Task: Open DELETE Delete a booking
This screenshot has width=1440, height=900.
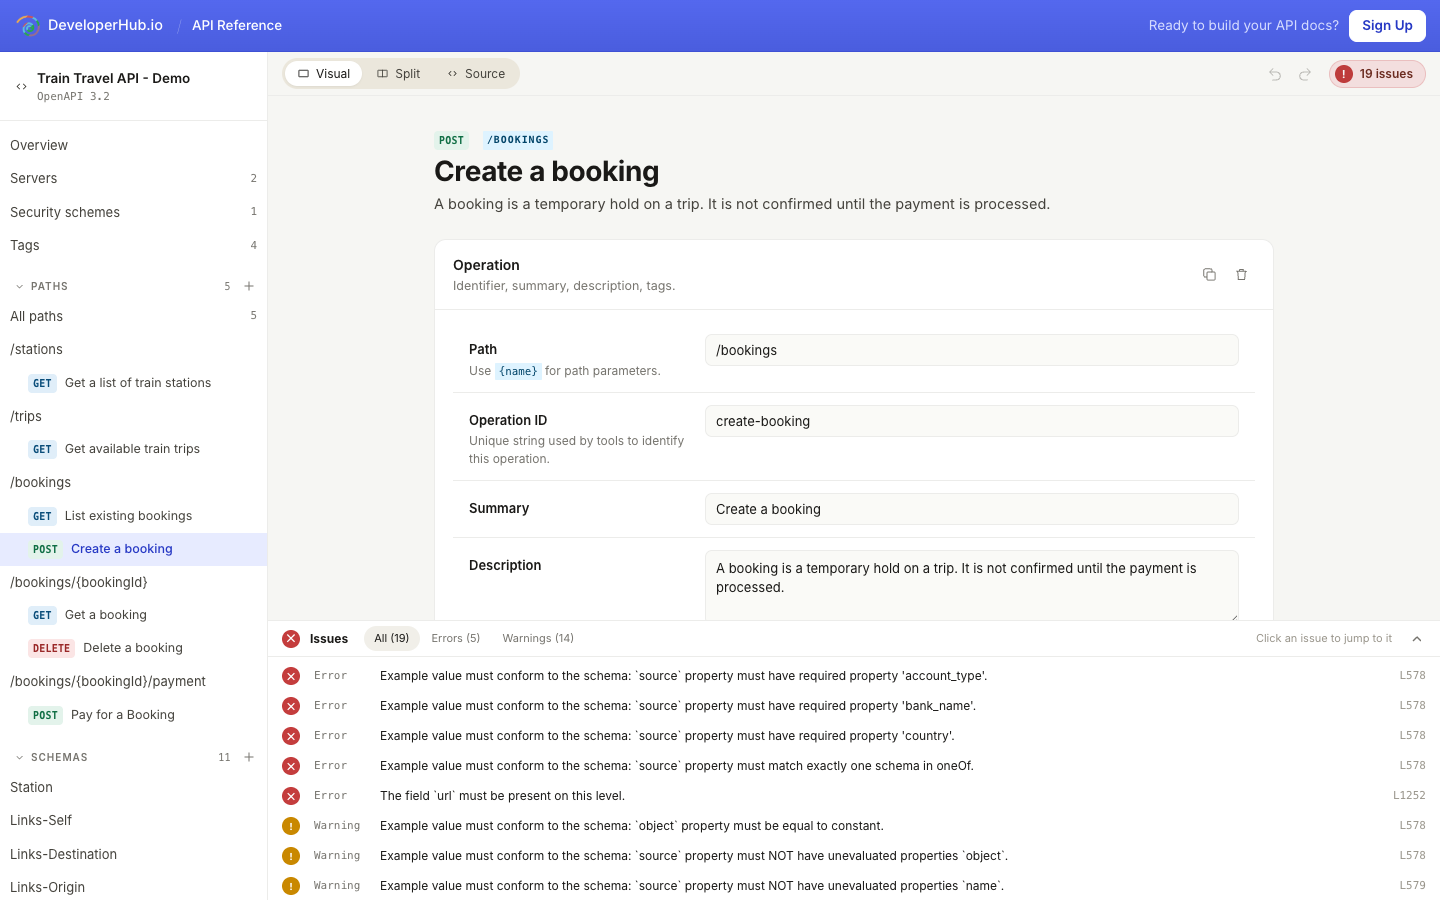Action: [133, 648]
